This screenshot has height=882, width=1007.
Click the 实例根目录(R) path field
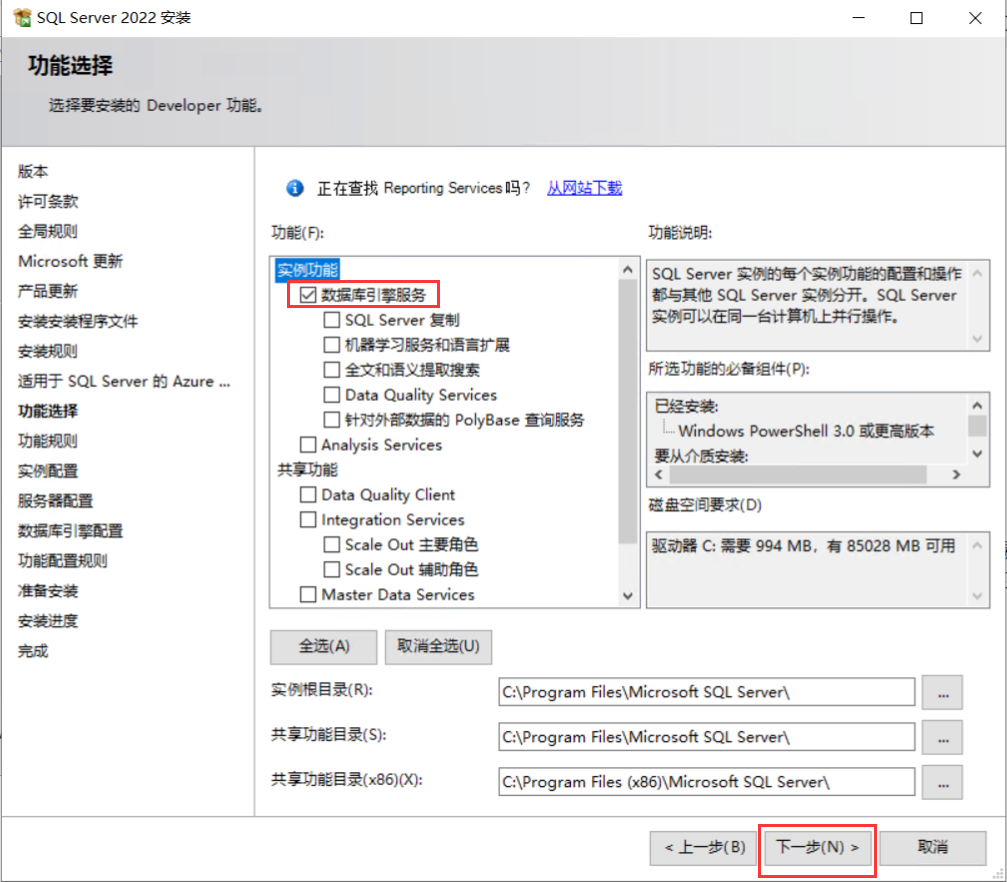click(706, 692)
